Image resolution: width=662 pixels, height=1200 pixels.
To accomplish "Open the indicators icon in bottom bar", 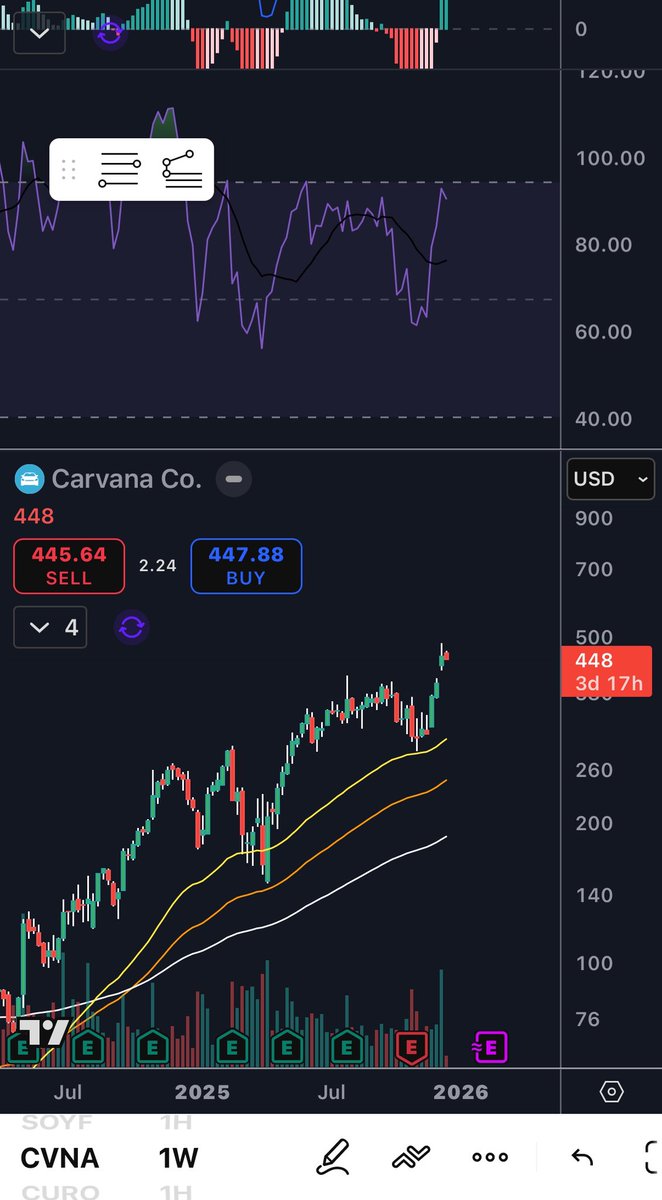I will 411,1157.
